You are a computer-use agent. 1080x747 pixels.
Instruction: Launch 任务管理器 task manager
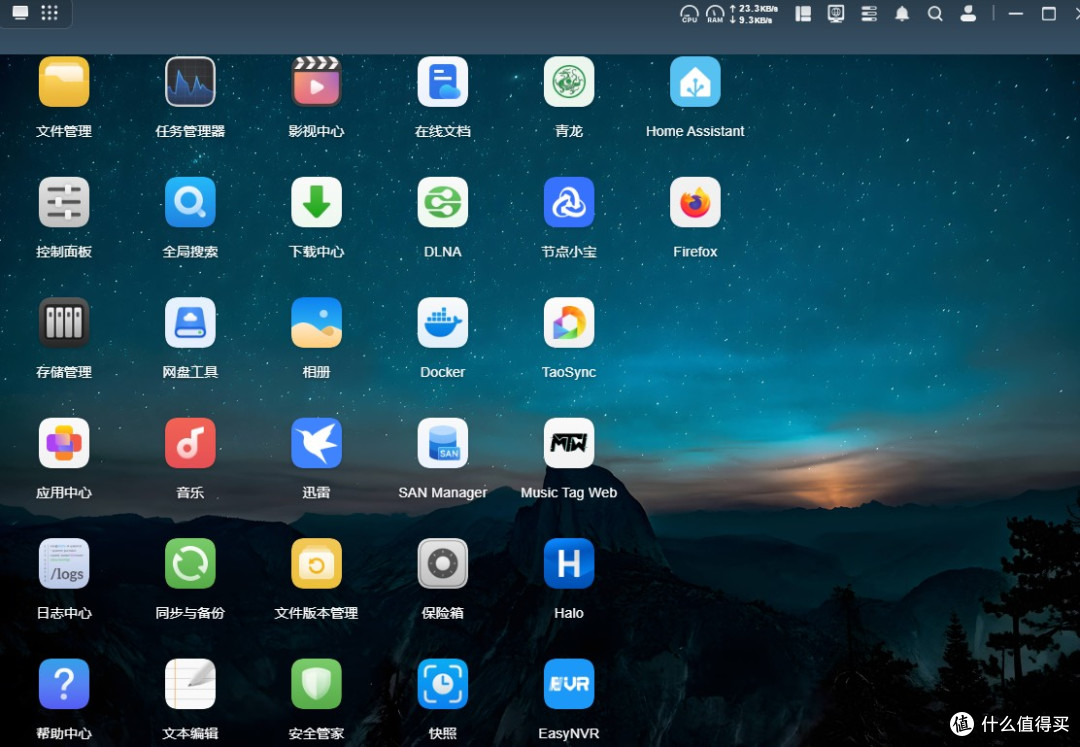[190, 82]
